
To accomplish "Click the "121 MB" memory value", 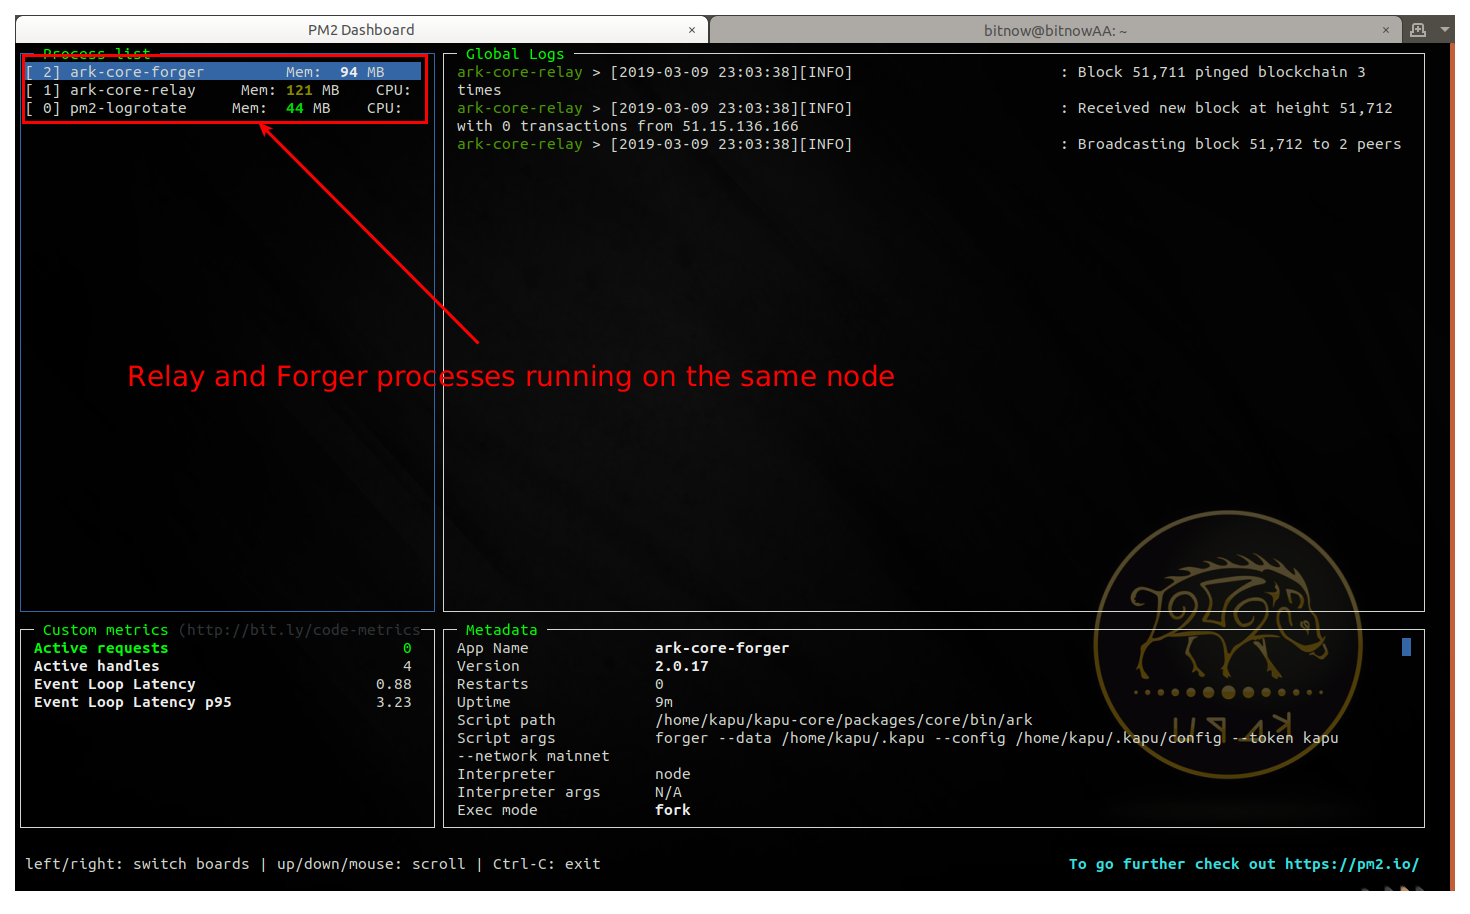I will pyautogui.click(x=313, y=90).
